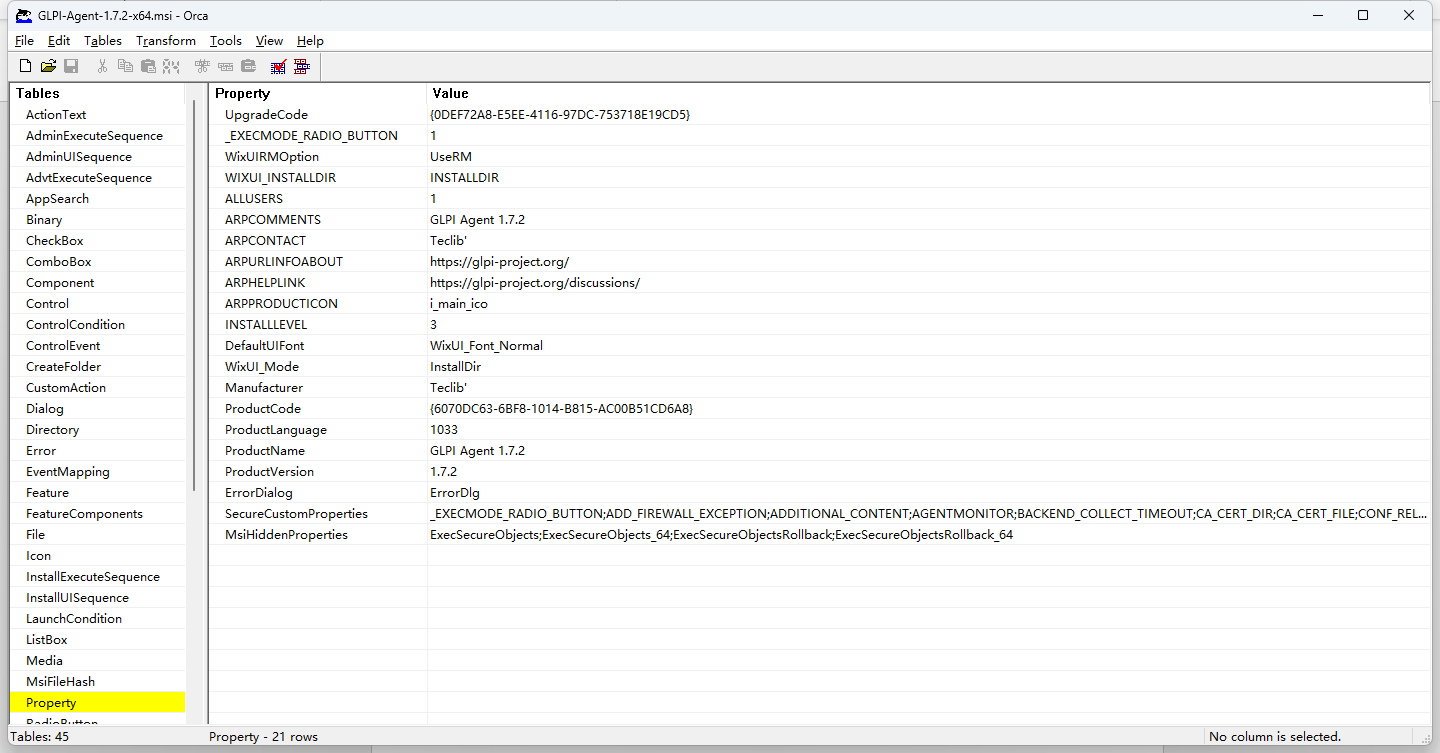Image resolution: width=1440 pixels, height=753 pixels.
Task: Click the Copy Row toolbar icon
Action: [x=225, y=66]
